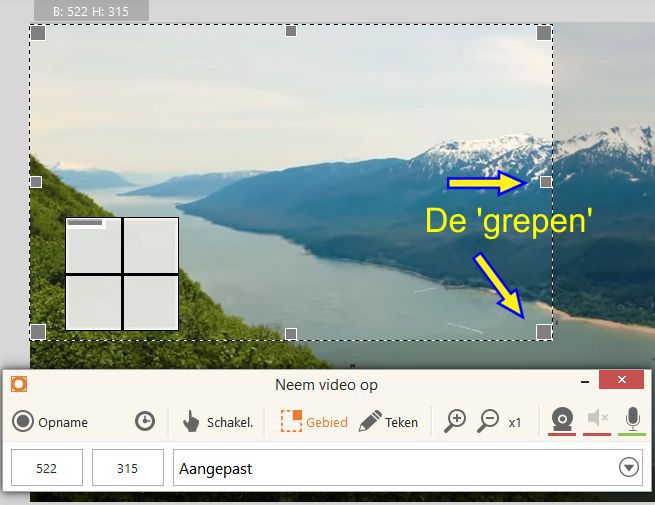Click the orange app logo icon
Image resolution: width=655 pixels, height=505 pixels.
coord(19,384)
